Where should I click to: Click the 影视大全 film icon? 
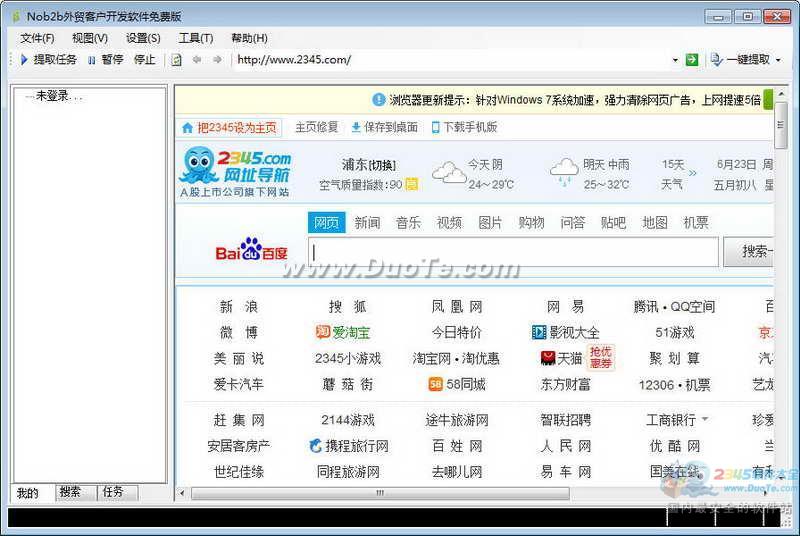[539, 333]
